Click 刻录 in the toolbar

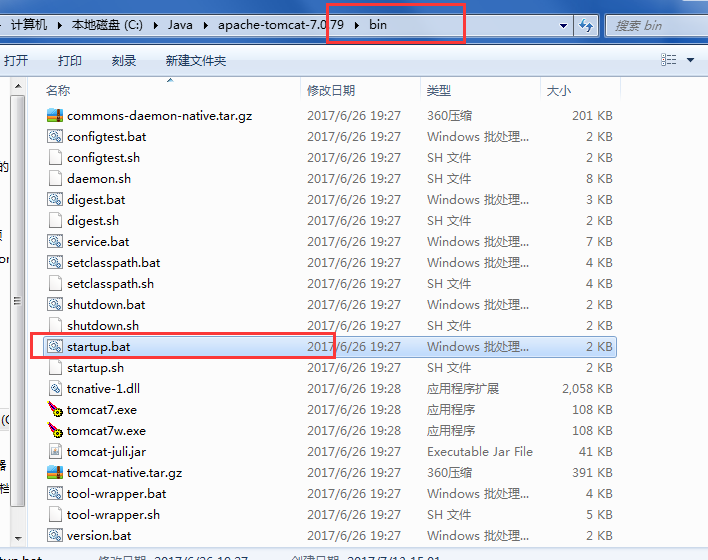pos(124,61)
